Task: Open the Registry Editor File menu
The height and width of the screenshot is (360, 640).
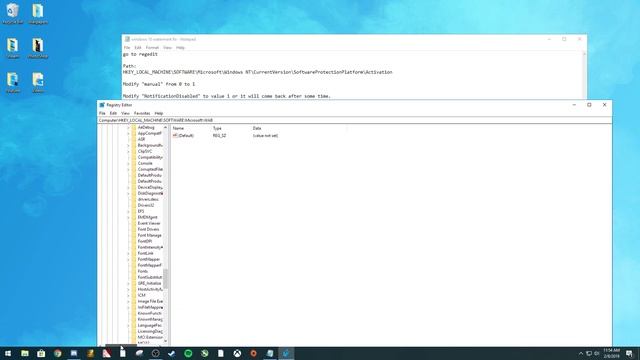Action: pos(102,113)
